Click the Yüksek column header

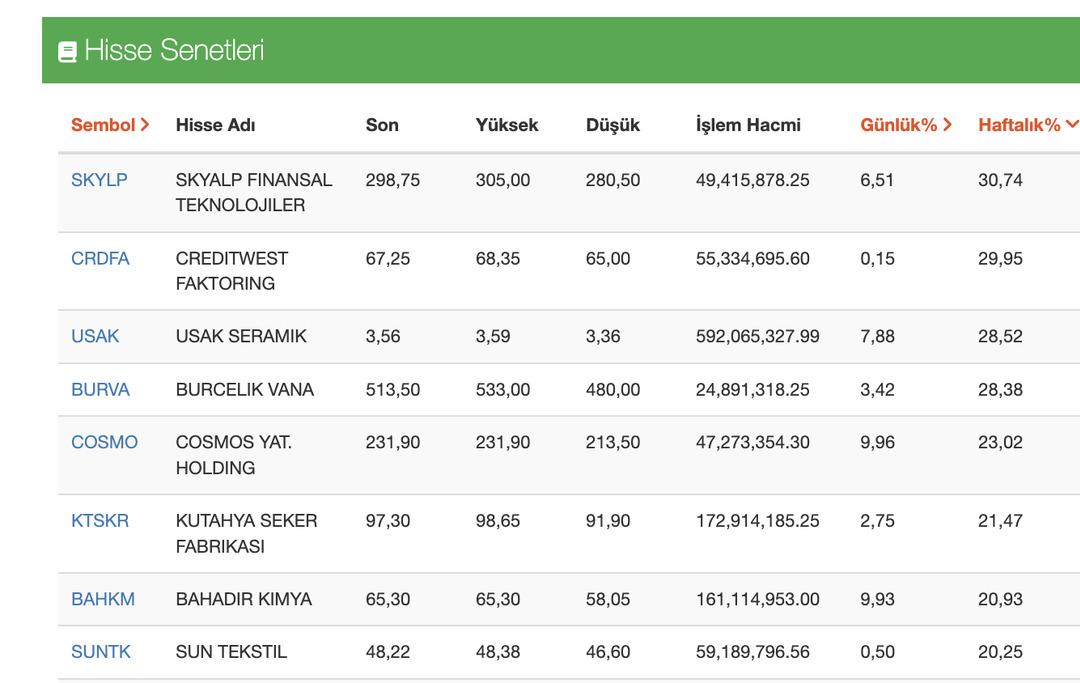coord(507,125)
